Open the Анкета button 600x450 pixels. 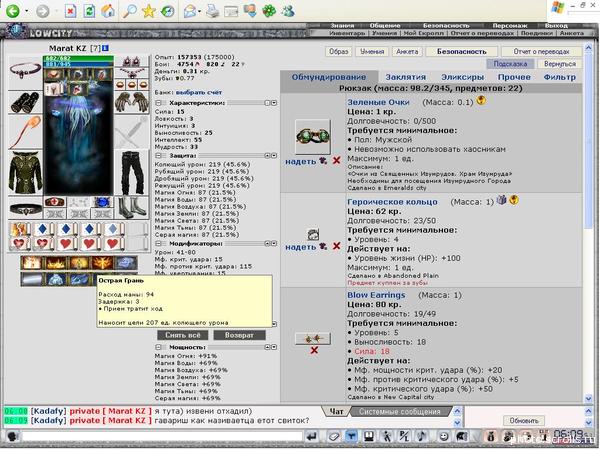tap(407, 51)
